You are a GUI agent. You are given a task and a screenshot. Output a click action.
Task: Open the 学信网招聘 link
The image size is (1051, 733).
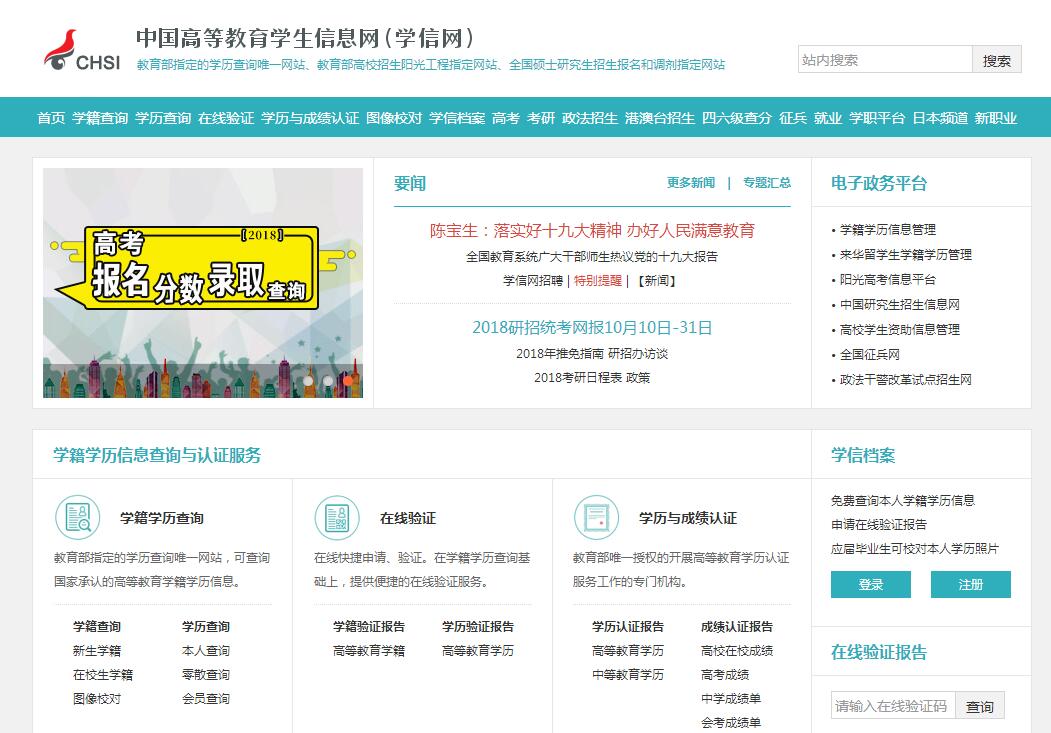[533, 281]
